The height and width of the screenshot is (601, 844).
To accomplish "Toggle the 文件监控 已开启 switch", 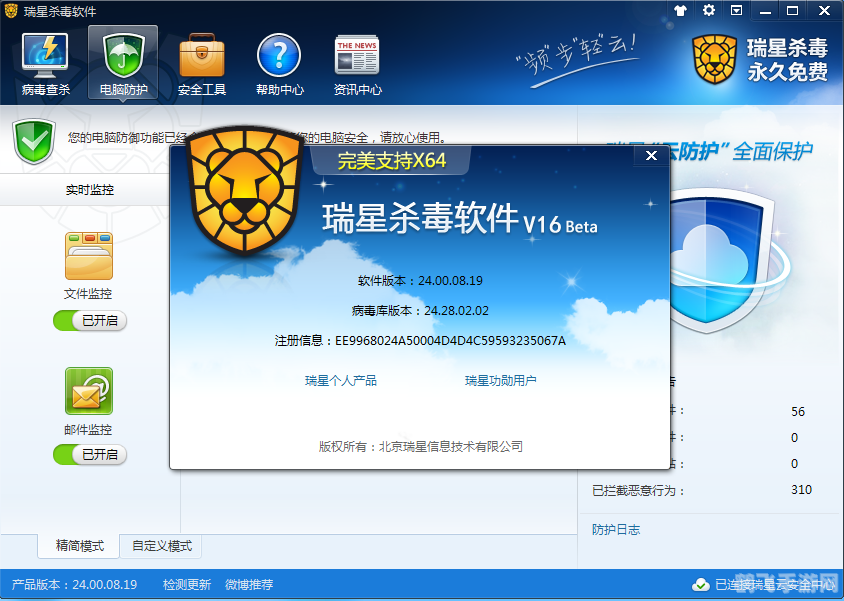I will click(90, 320).
